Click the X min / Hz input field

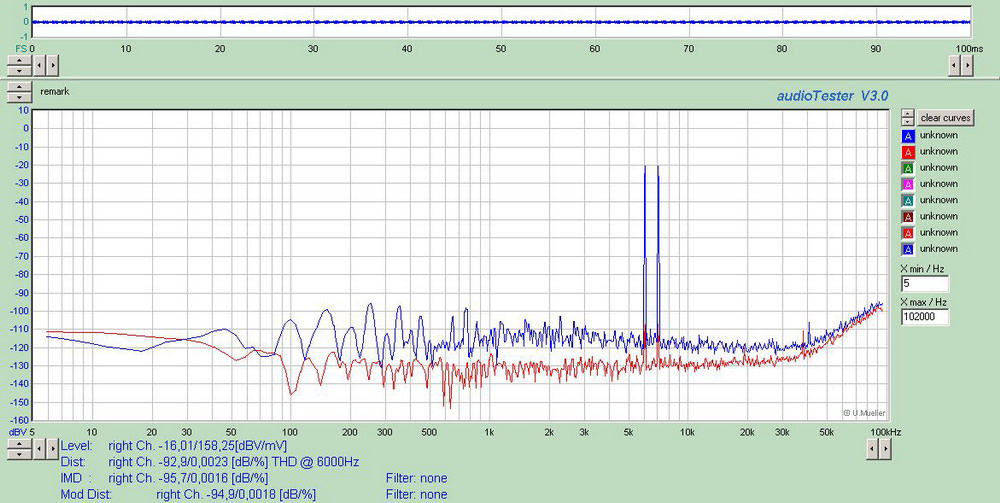(x=925, y=284)
